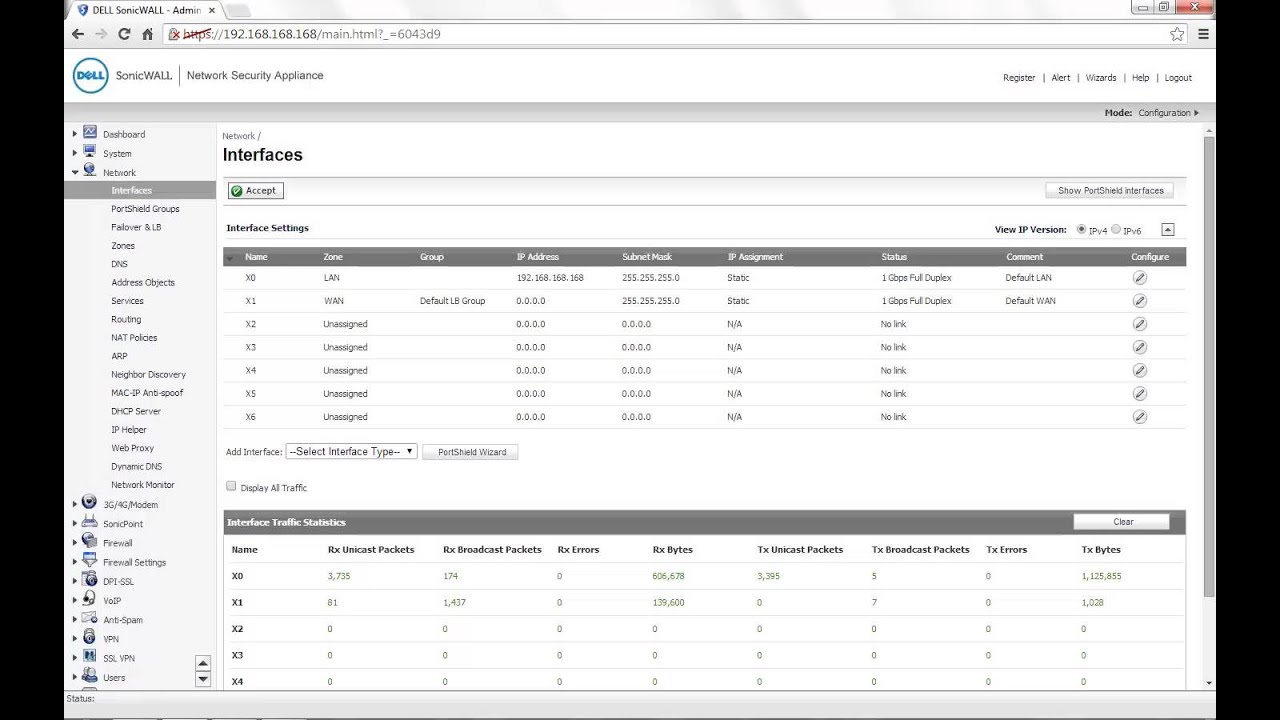Expand the System tree node
This screenshot has height=720, width=1280.
74,153
